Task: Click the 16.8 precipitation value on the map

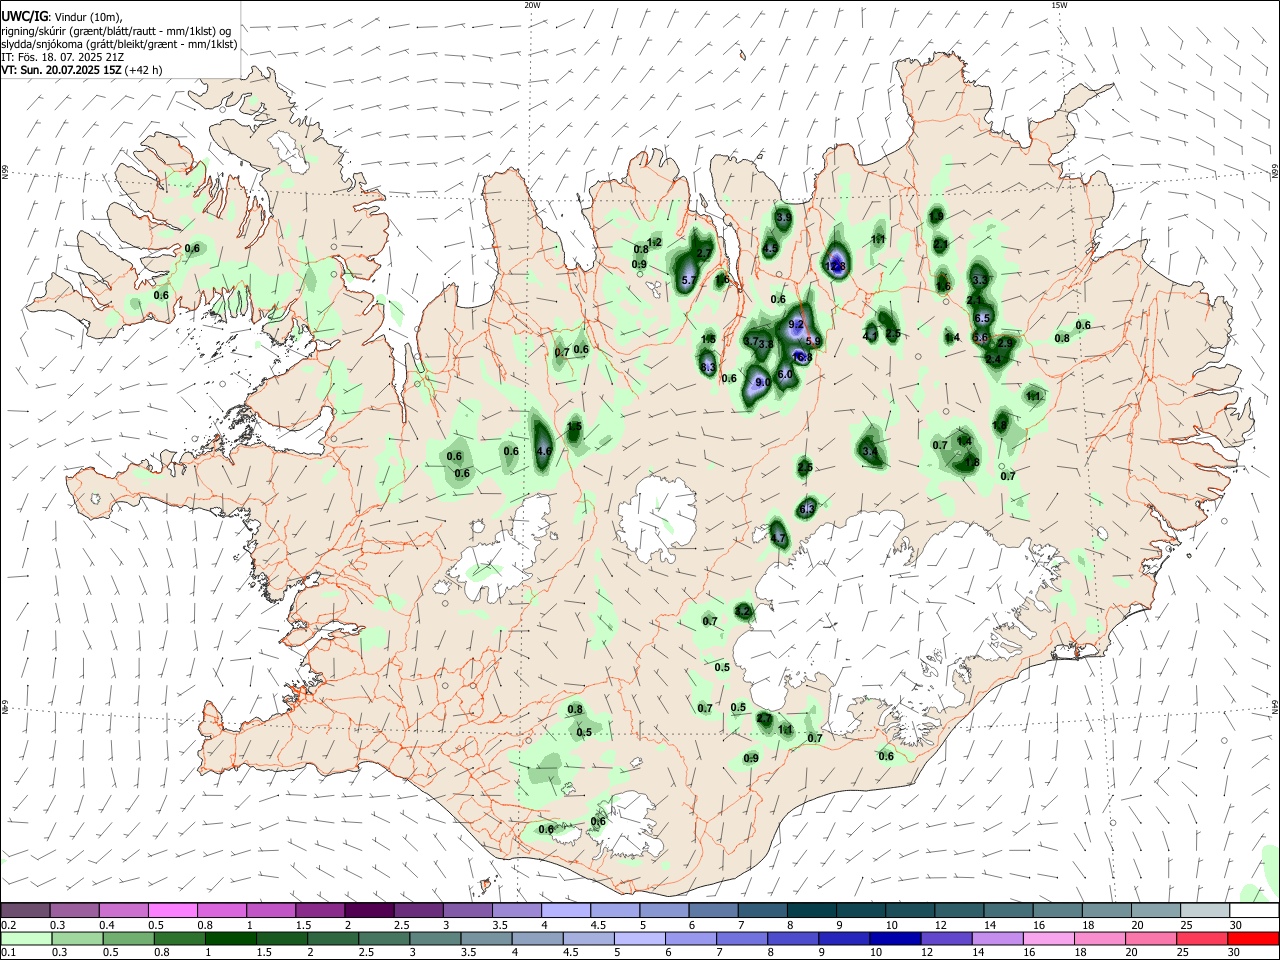Action: [802, 357]
